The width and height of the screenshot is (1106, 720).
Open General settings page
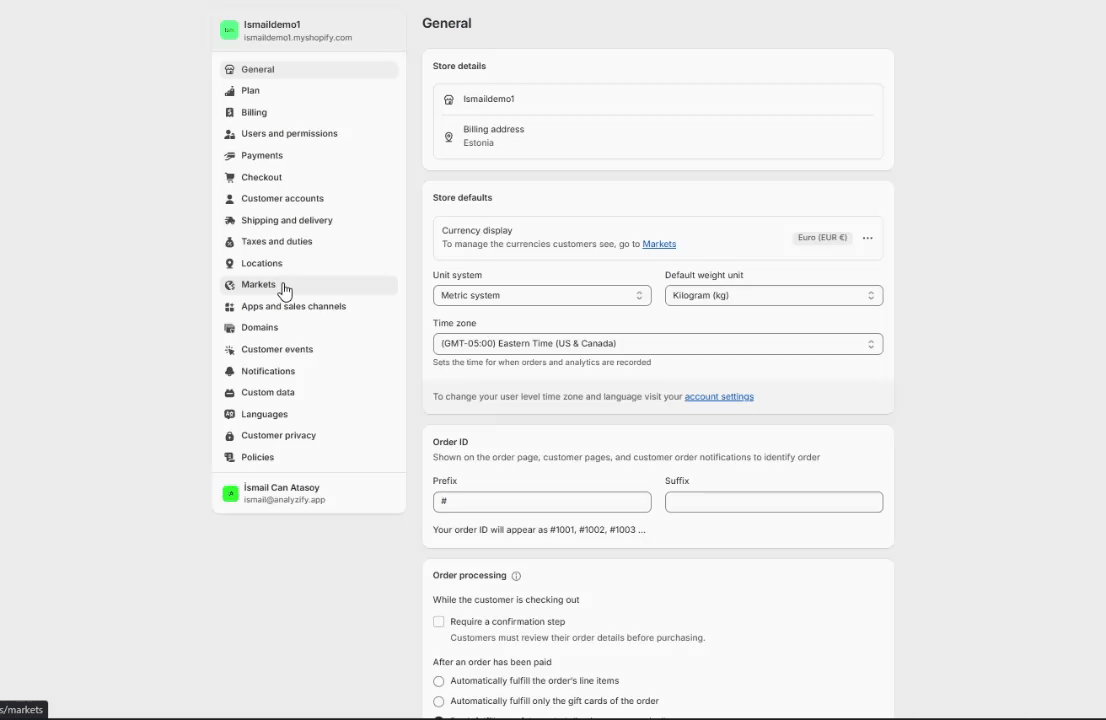309,70
